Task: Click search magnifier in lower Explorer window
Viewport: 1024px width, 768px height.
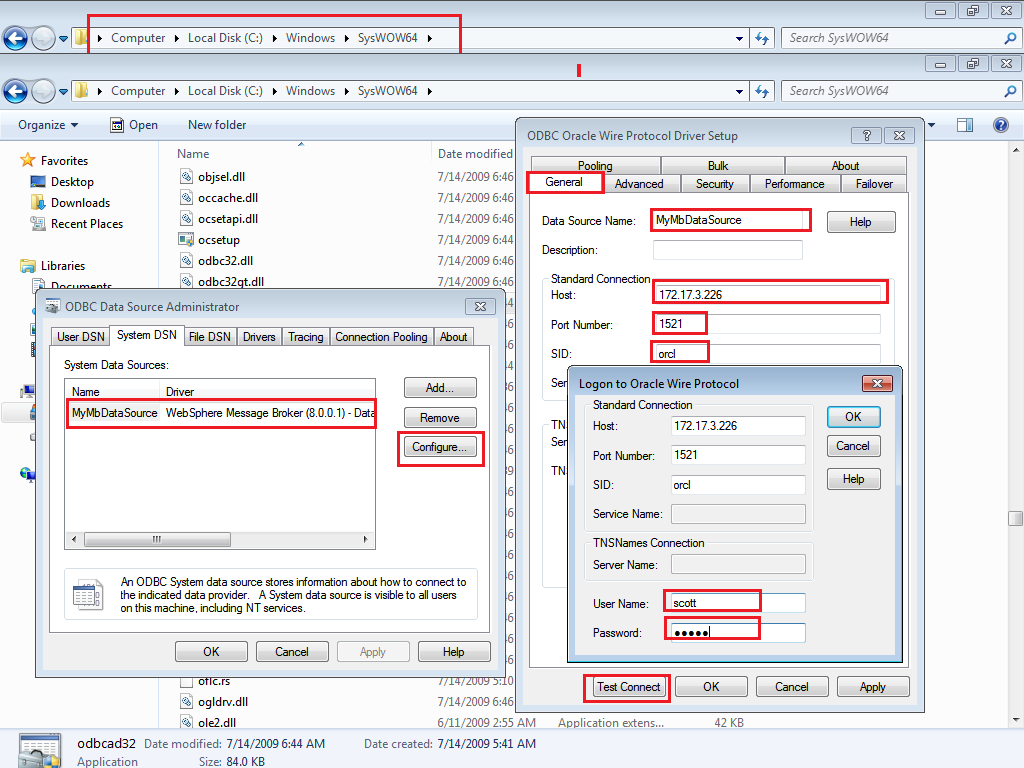Action: 1010,91
